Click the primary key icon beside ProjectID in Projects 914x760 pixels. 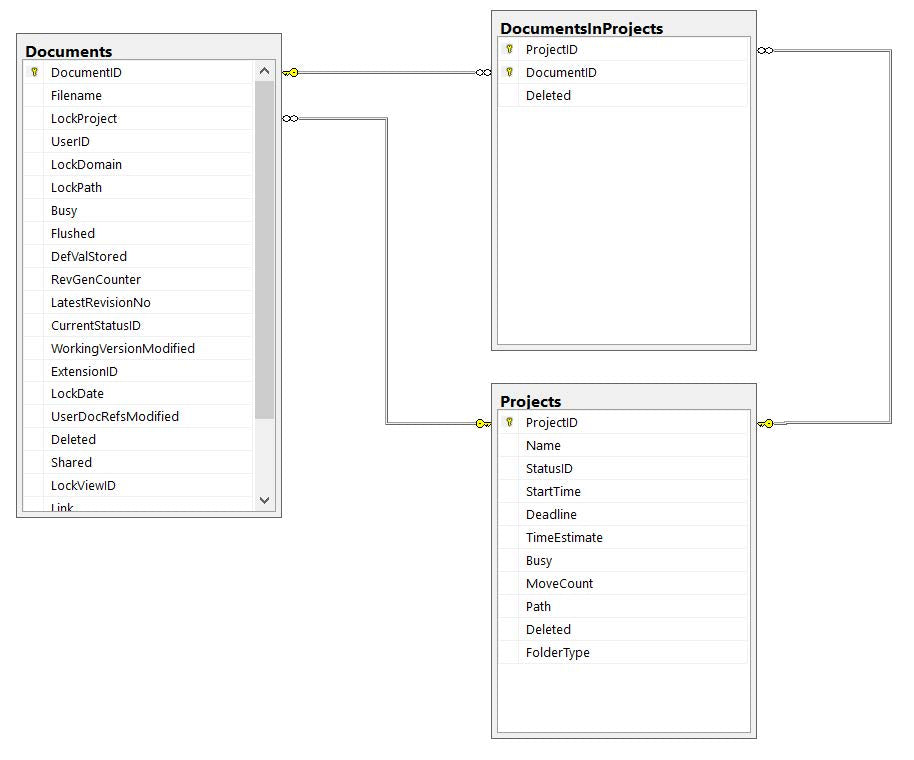[x=509, y=422]
